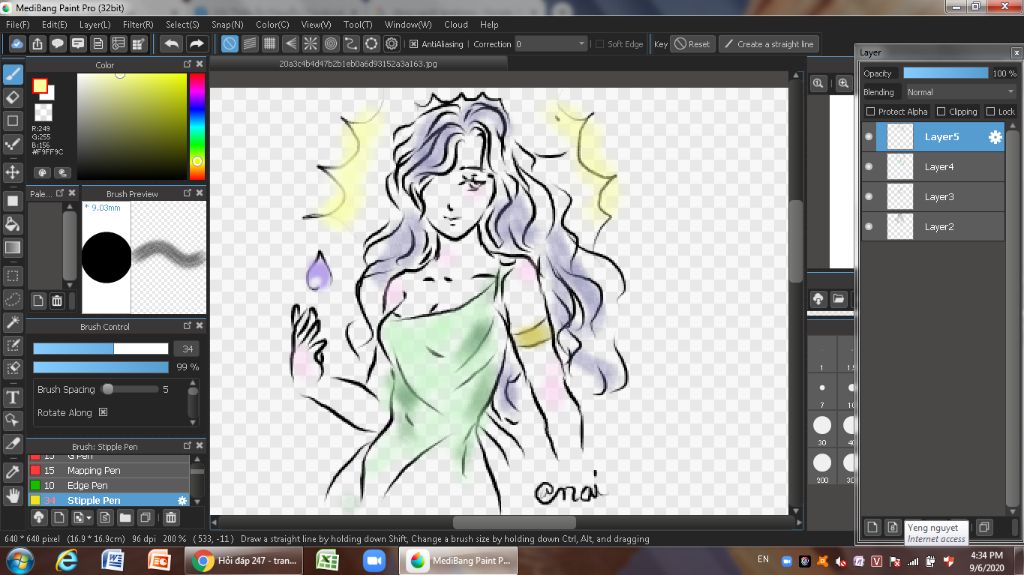The width and height of the screenshot is (1024, 575).
Task: Switch to the image document tab
Action: 358,64
